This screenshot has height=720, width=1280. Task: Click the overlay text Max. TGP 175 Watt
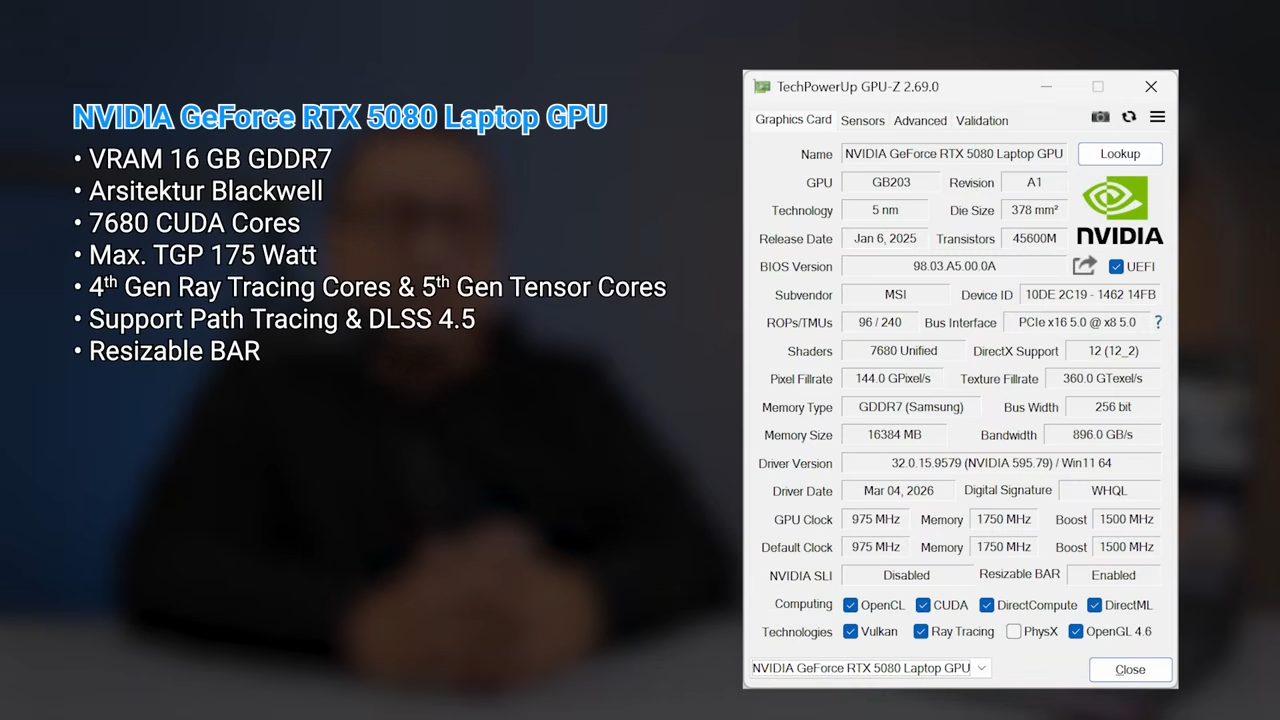(203, 255)
